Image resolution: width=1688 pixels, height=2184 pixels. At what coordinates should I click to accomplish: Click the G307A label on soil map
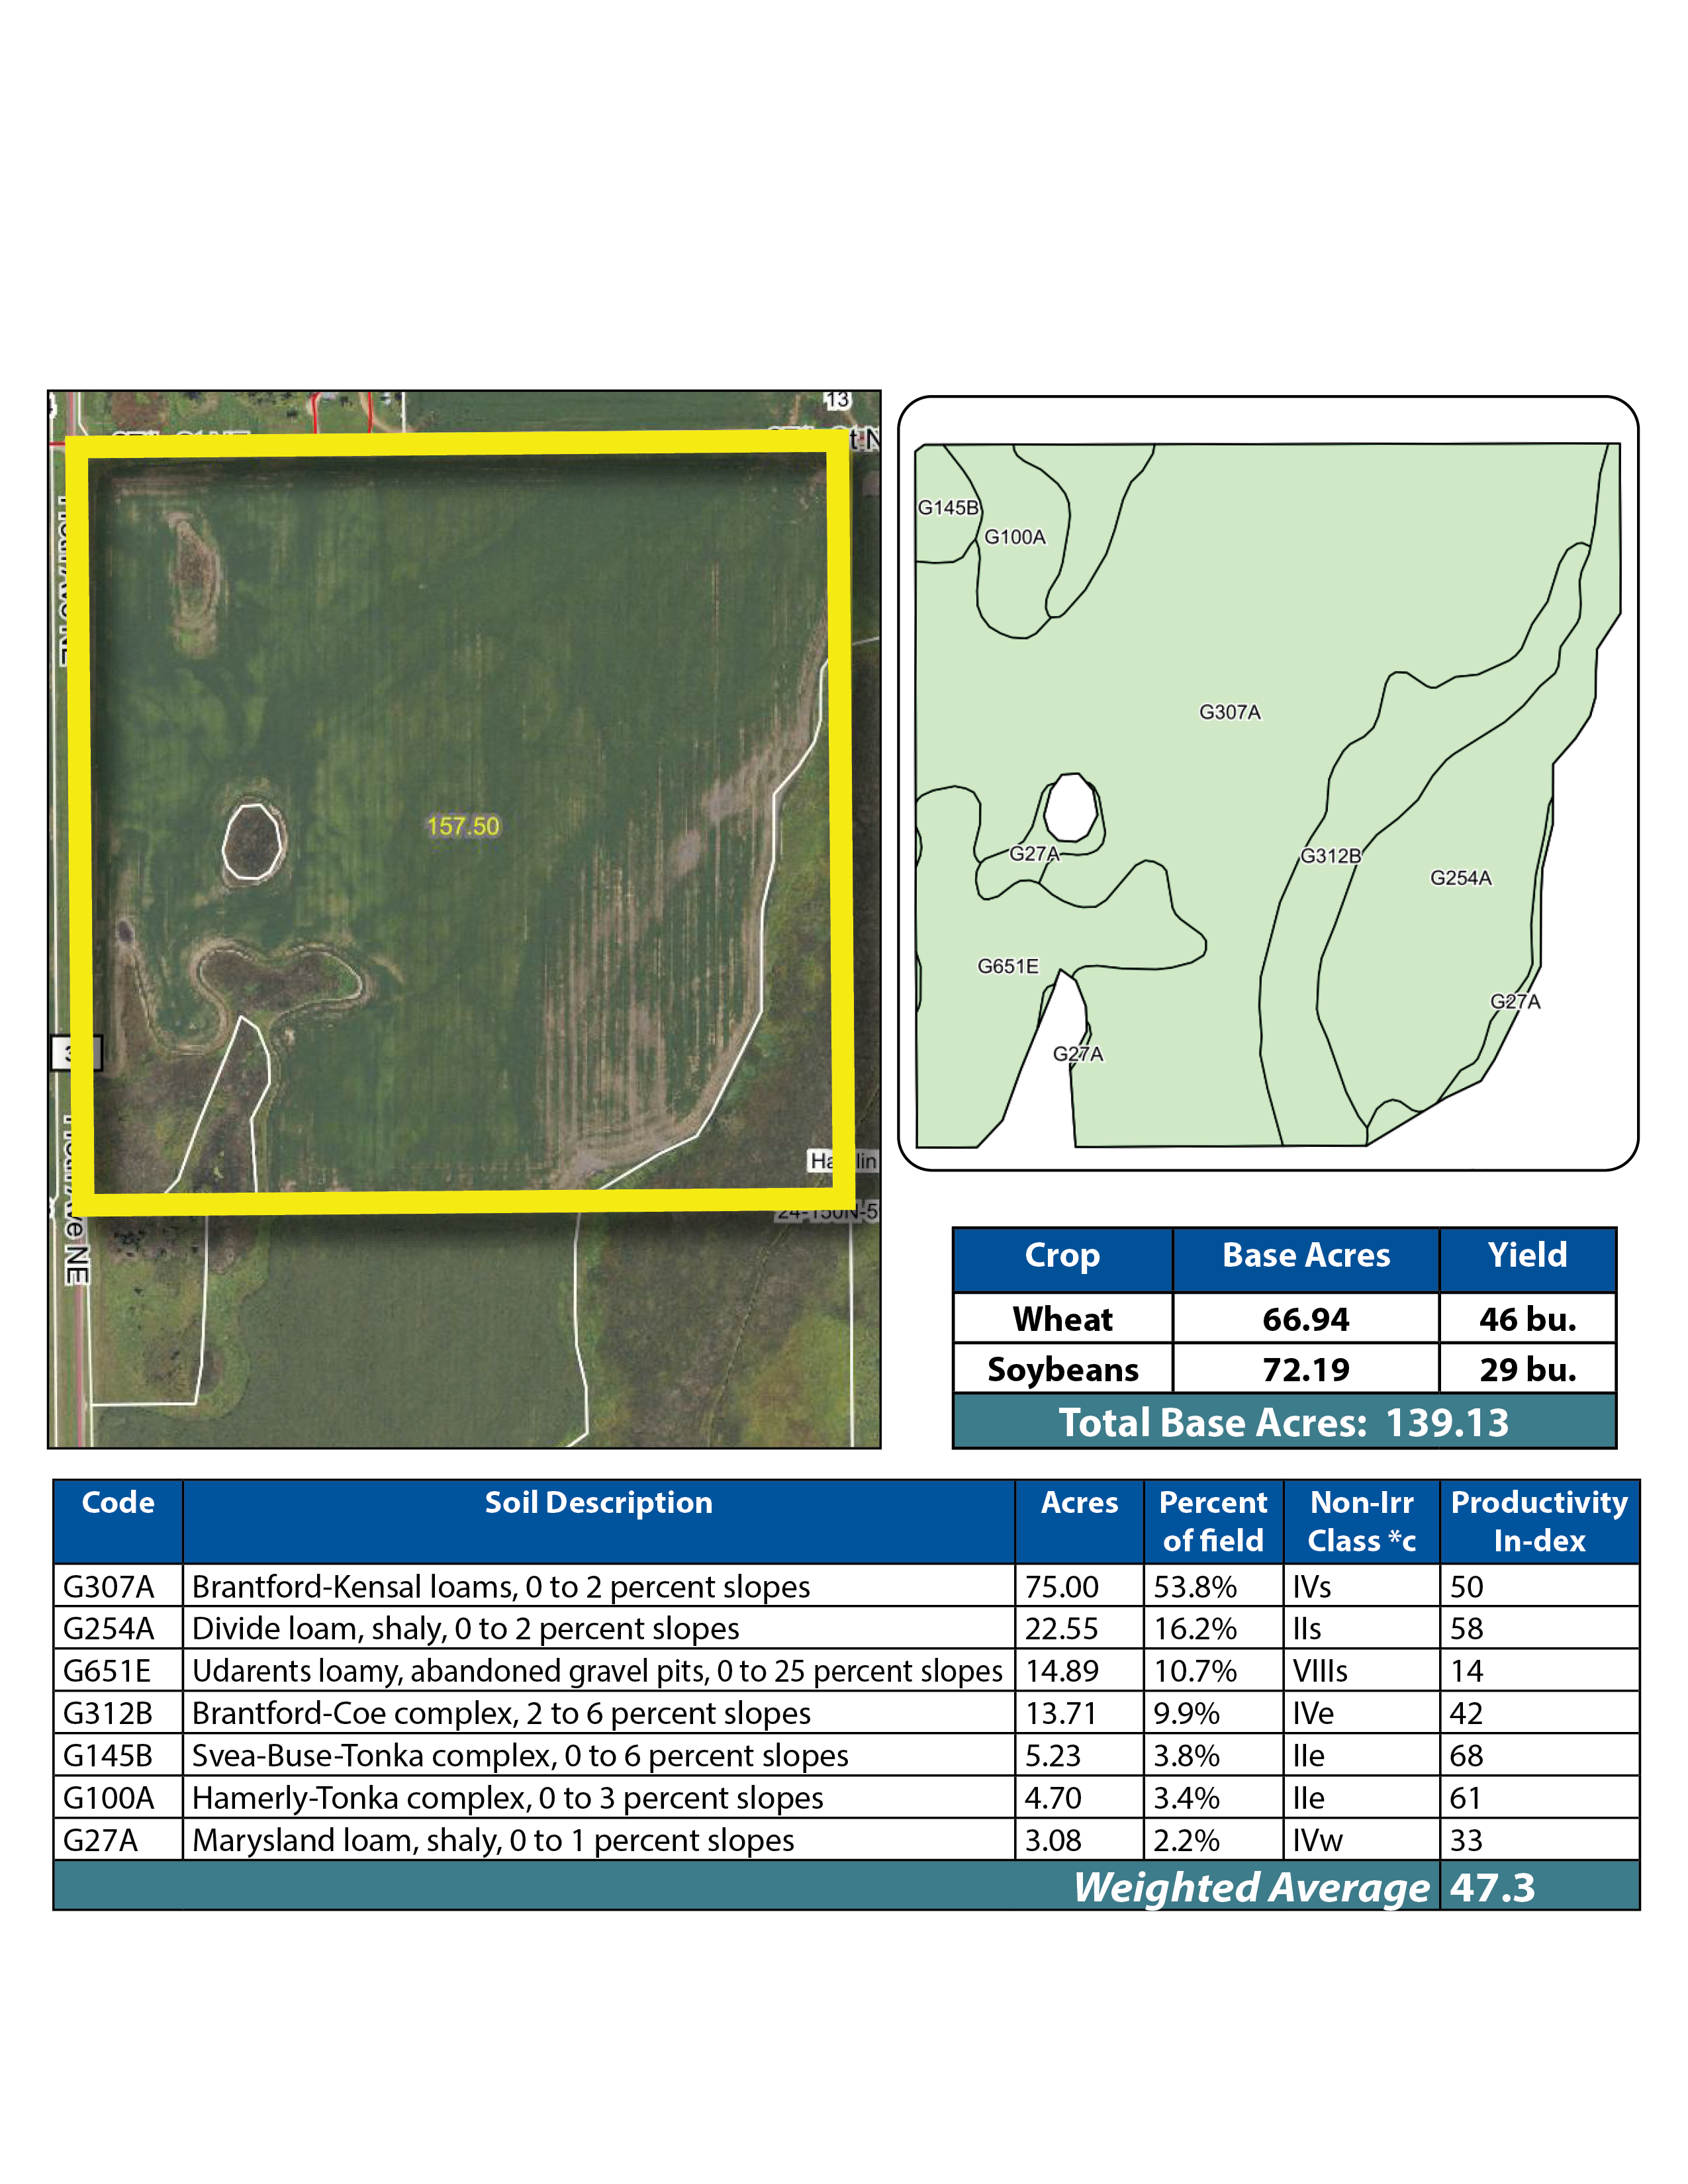(1230, 712)
